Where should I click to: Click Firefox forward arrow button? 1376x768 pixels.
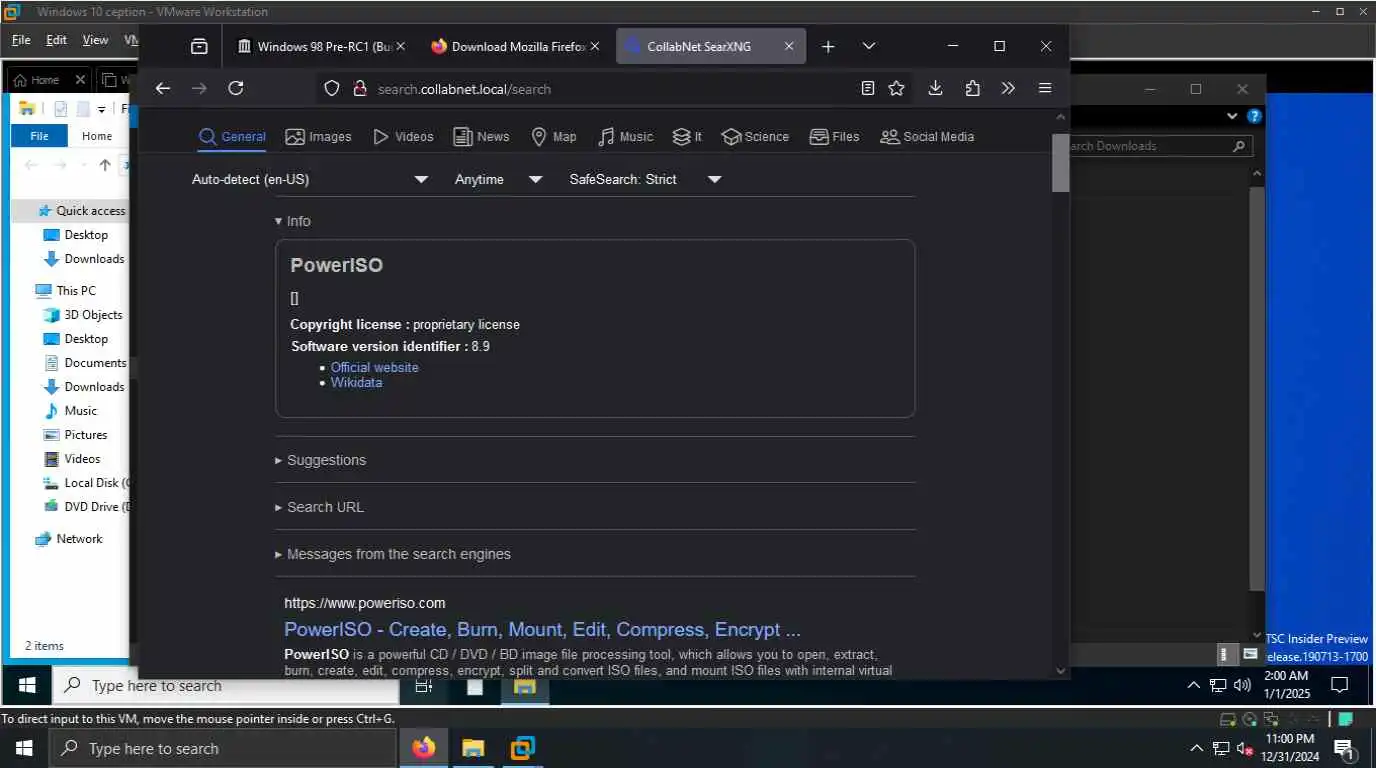[199, 88]
